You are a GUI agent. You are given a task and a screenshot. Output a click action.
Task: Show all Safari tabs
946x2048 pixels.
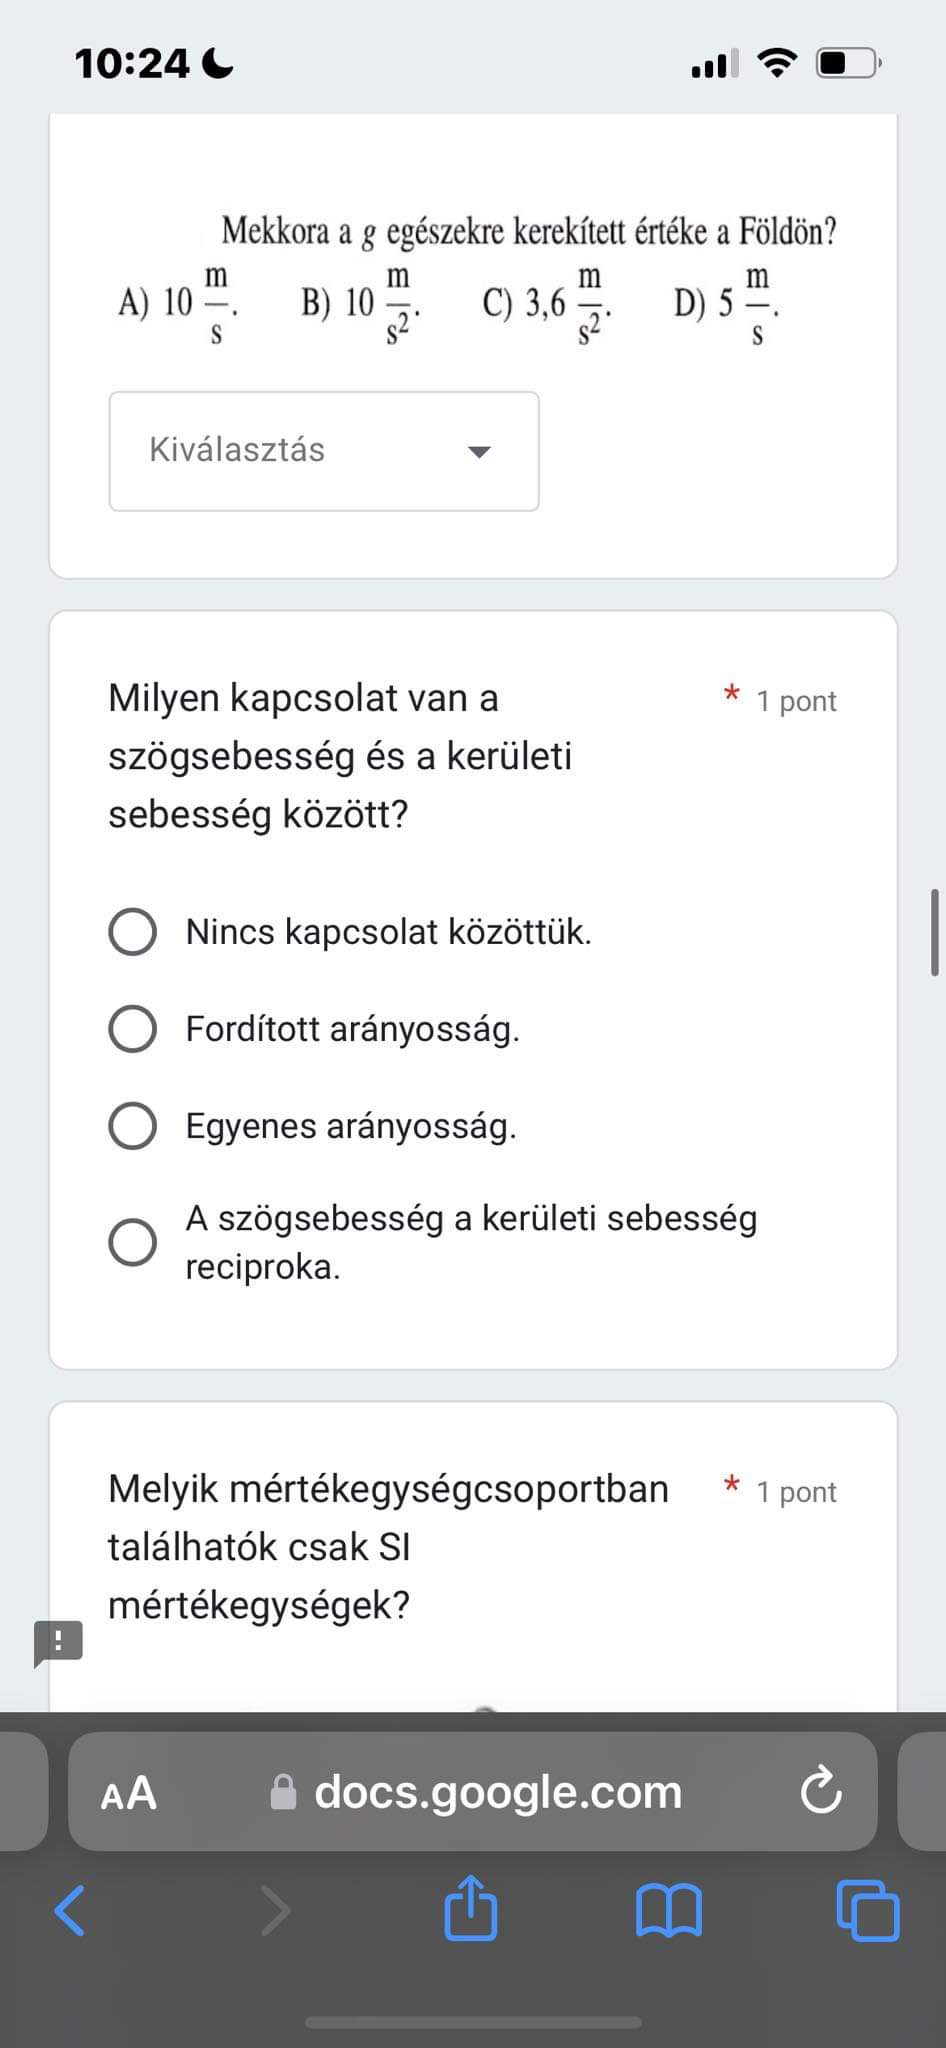point(867,1911)
